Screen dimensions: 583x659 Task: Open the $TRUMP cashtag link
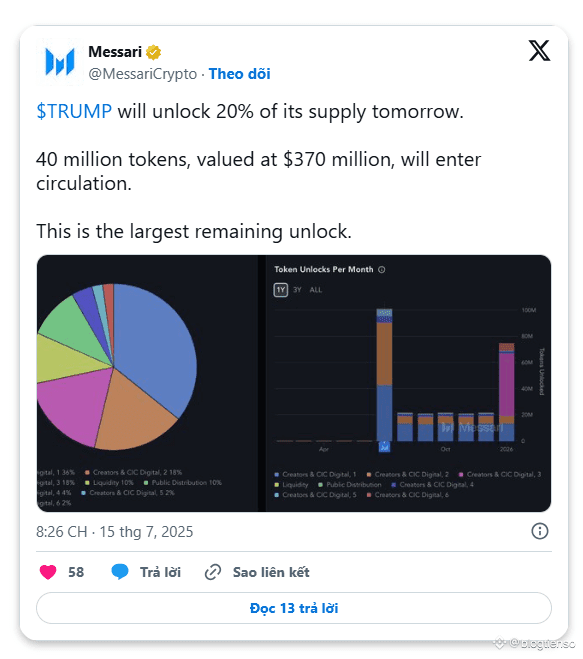pos(74,111)
